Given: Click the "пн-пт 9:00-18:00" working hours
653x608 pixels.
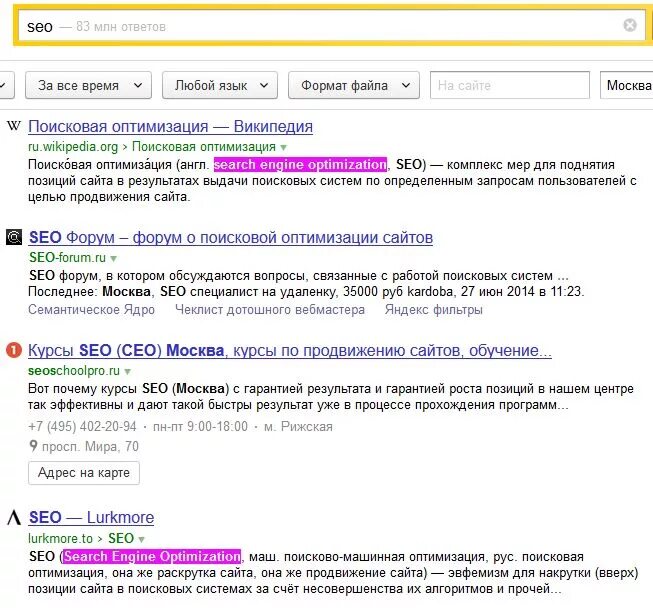Looking at the screenshot, I should [200, 426].
